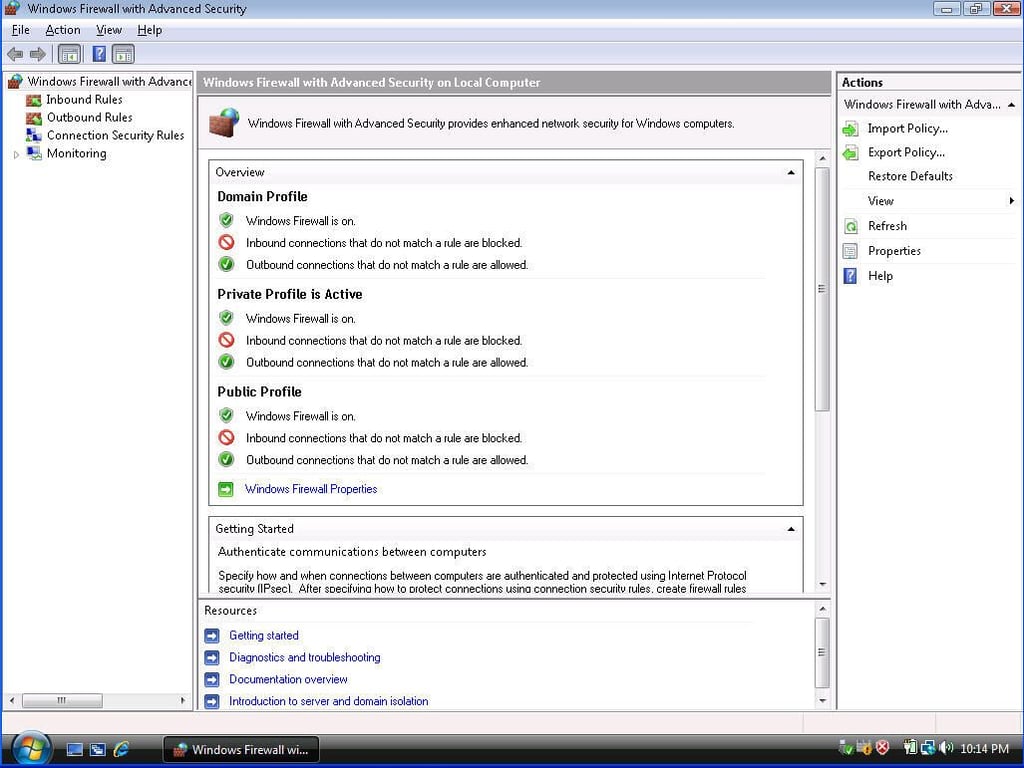Toggle the Show/Hide Action Pane toolbar icon
The width and height of the screenshot is (1024, 768).
[x=123, y=54]
